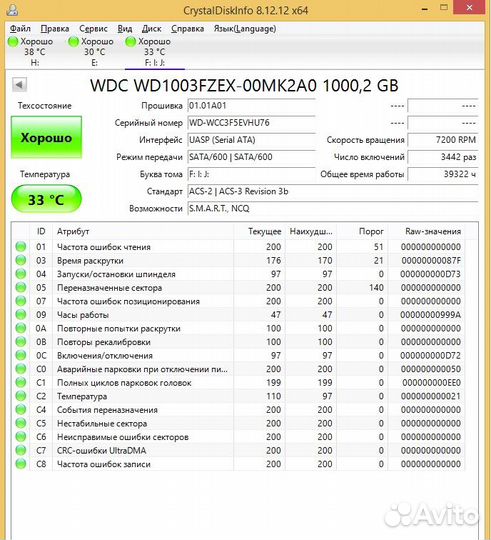Viewport: 491px width, 540px height.
Task: Click status icon of Неисправимые ошибки секторов
Action: [x=21, y=437]
